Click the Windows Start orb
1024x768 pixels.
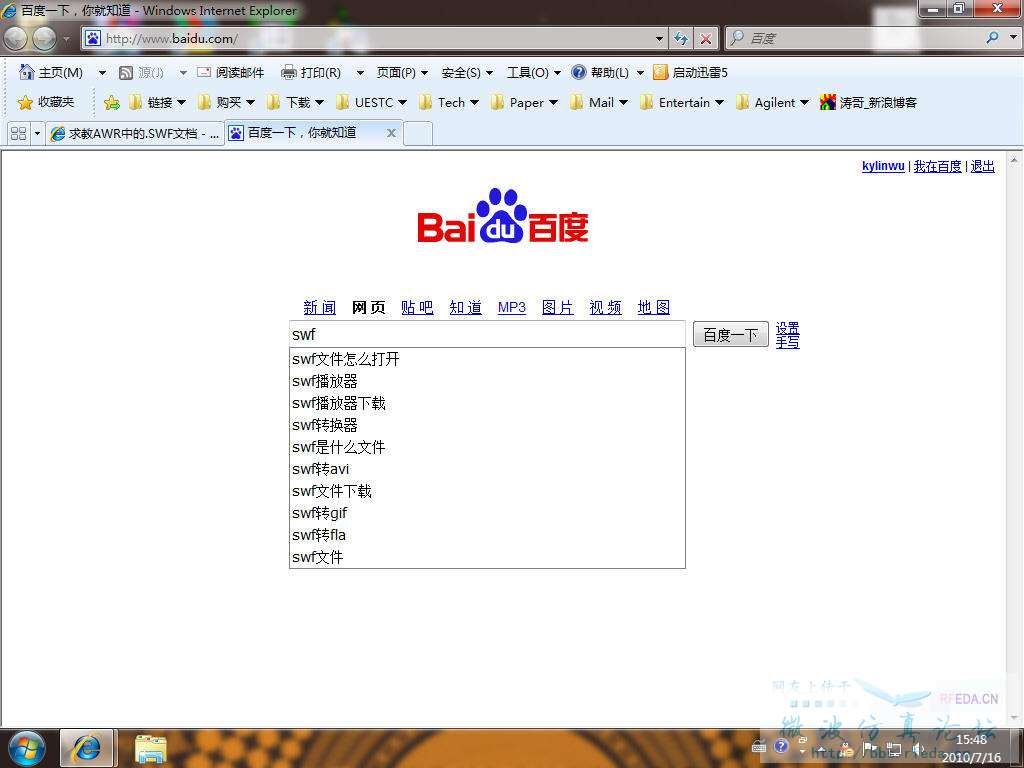coord(26,748)
